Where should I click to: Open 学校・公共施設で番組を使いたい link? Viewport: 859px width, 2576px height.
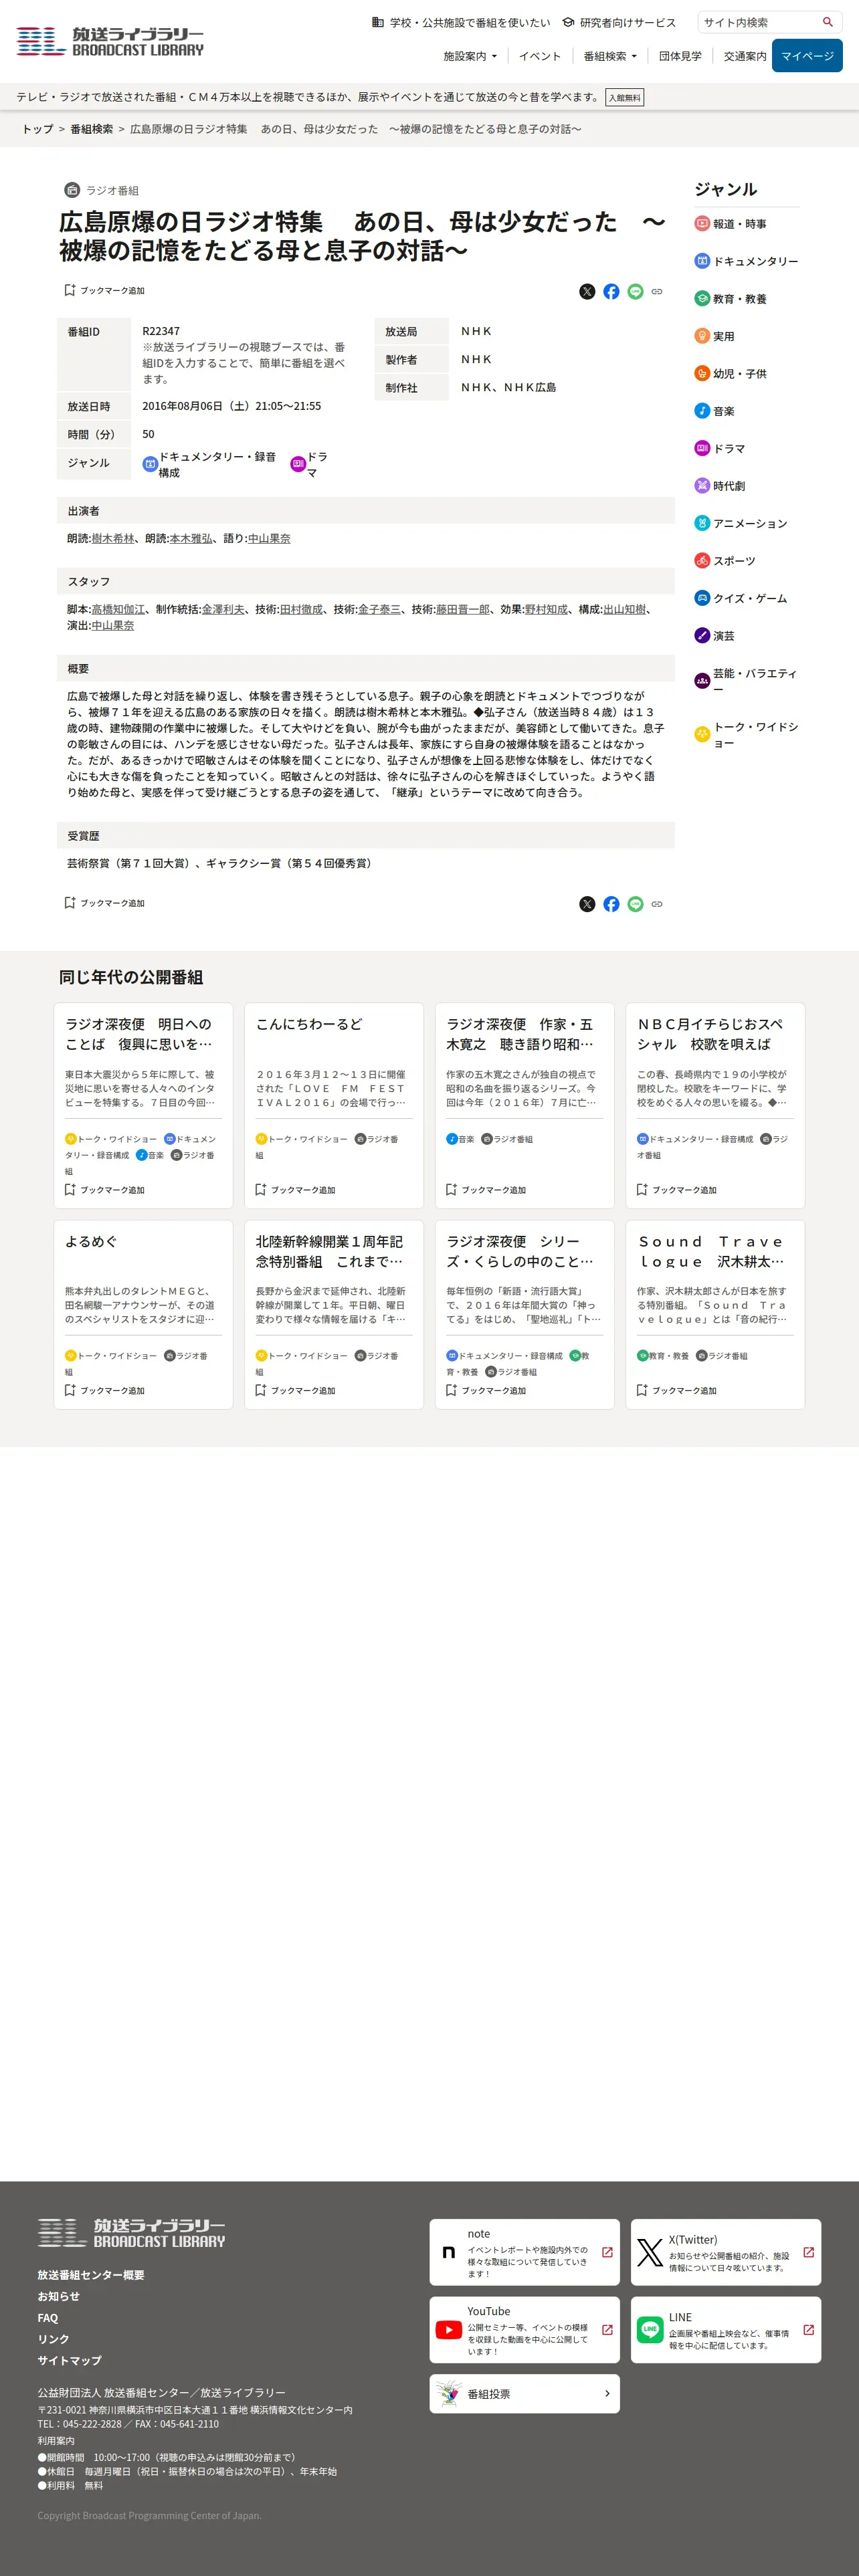point(461,22)
